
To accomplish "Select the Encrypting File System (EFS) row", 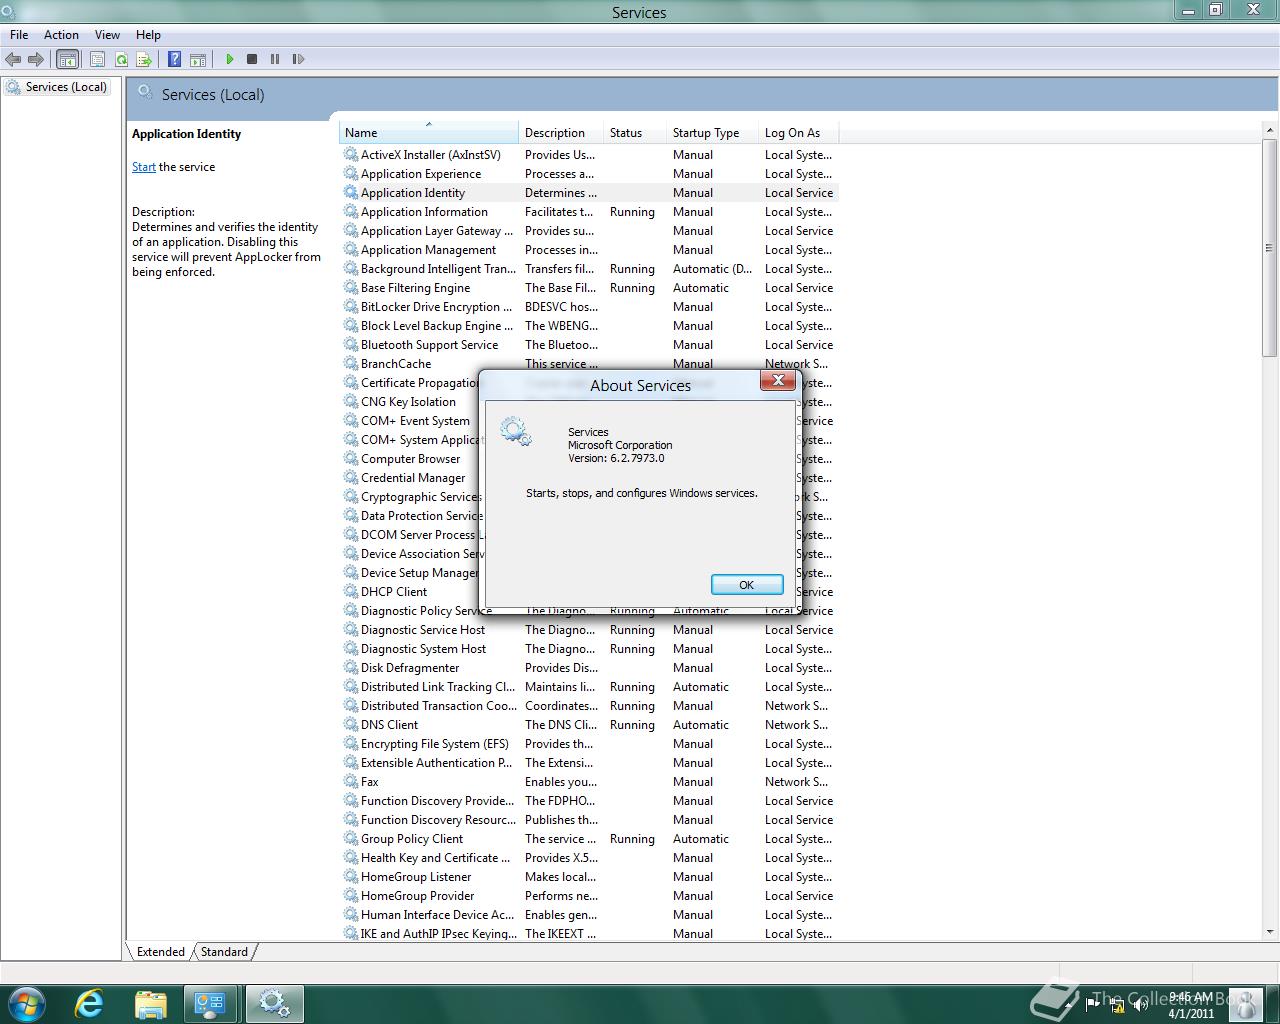I will [x=590, y=743].
